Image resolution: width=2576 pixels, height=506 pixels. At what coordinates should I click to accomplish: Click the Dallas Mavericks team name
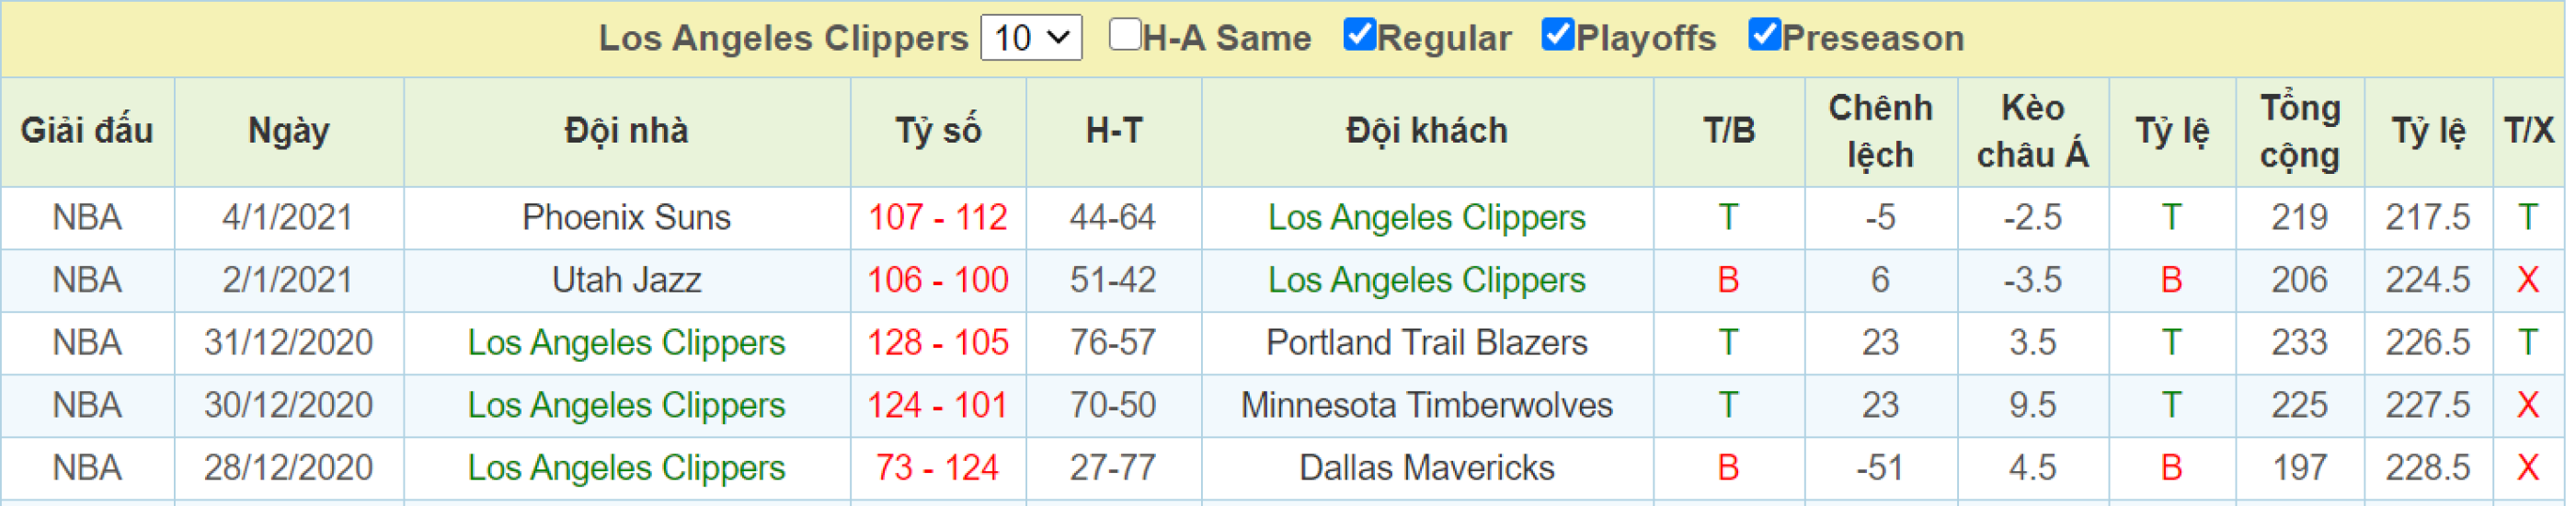tap(1427, 468)
